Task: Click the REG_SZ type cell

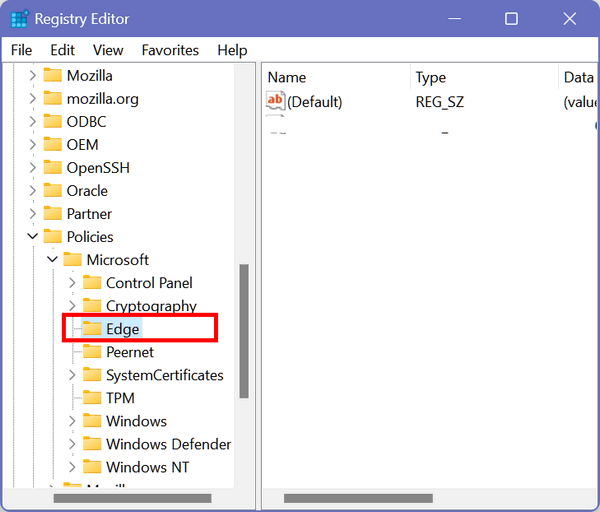Action: coord(440,102)
